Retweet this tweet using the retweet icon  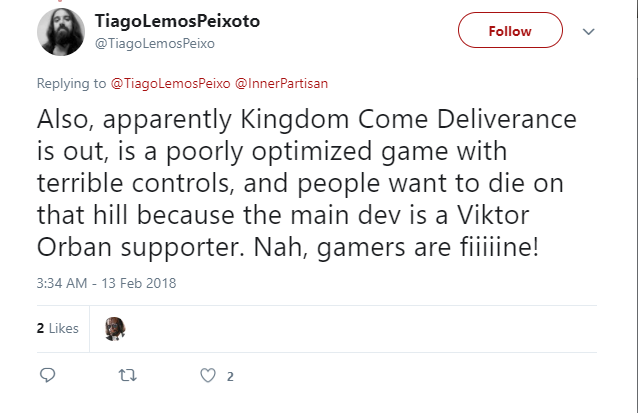(x=127, y=375)
